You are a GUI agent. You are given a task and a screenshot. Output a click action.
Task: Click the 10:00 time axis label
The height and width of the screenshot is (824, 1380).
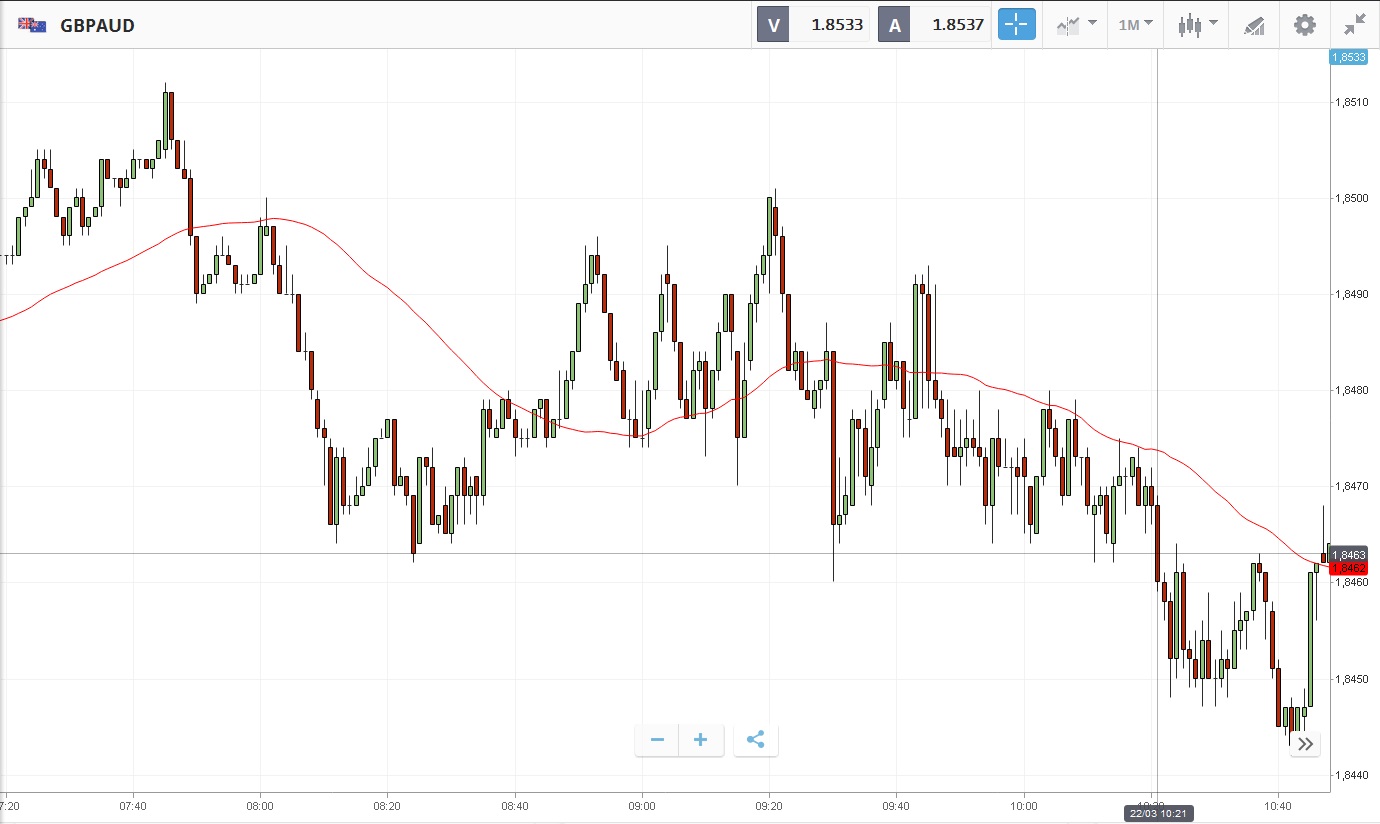[x=1024, y=805]
